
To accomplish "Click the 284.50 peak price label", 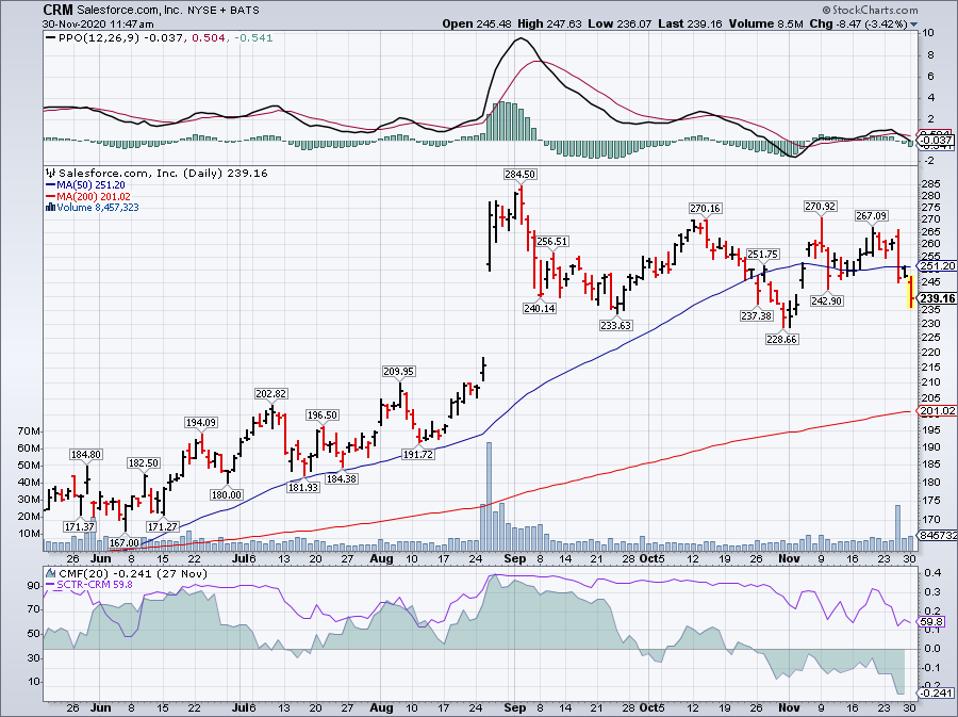I will pyautogui.click(x=519, y=174).
